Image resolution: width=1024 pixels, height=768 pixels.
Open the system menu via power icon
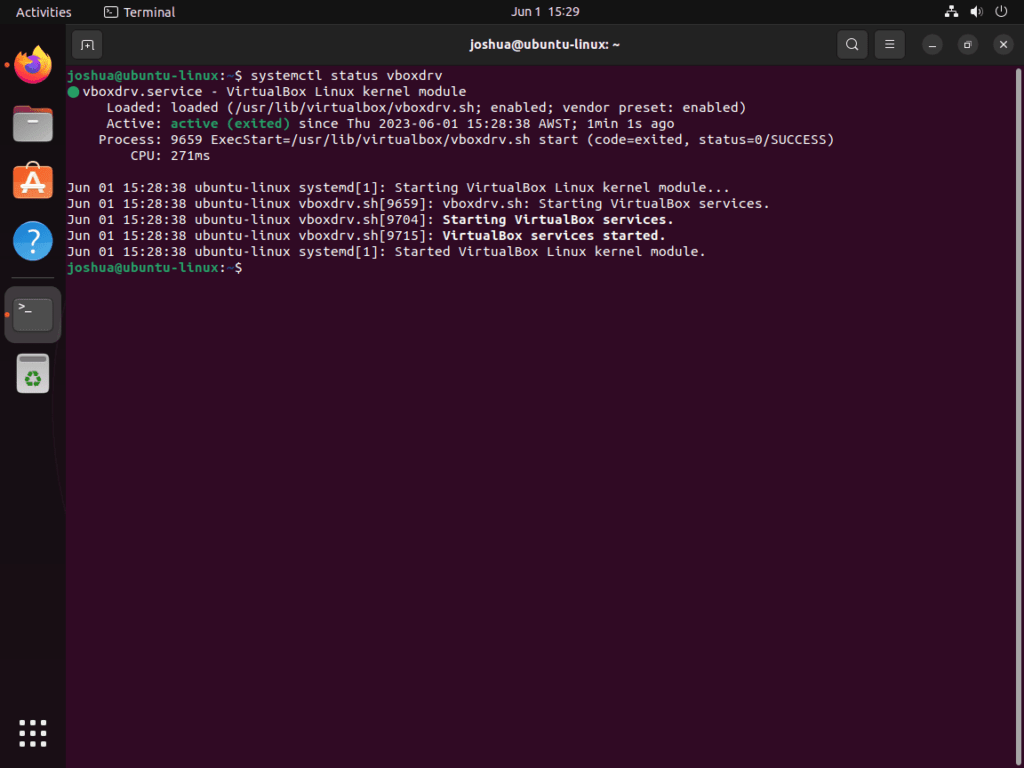[1000, 11]
